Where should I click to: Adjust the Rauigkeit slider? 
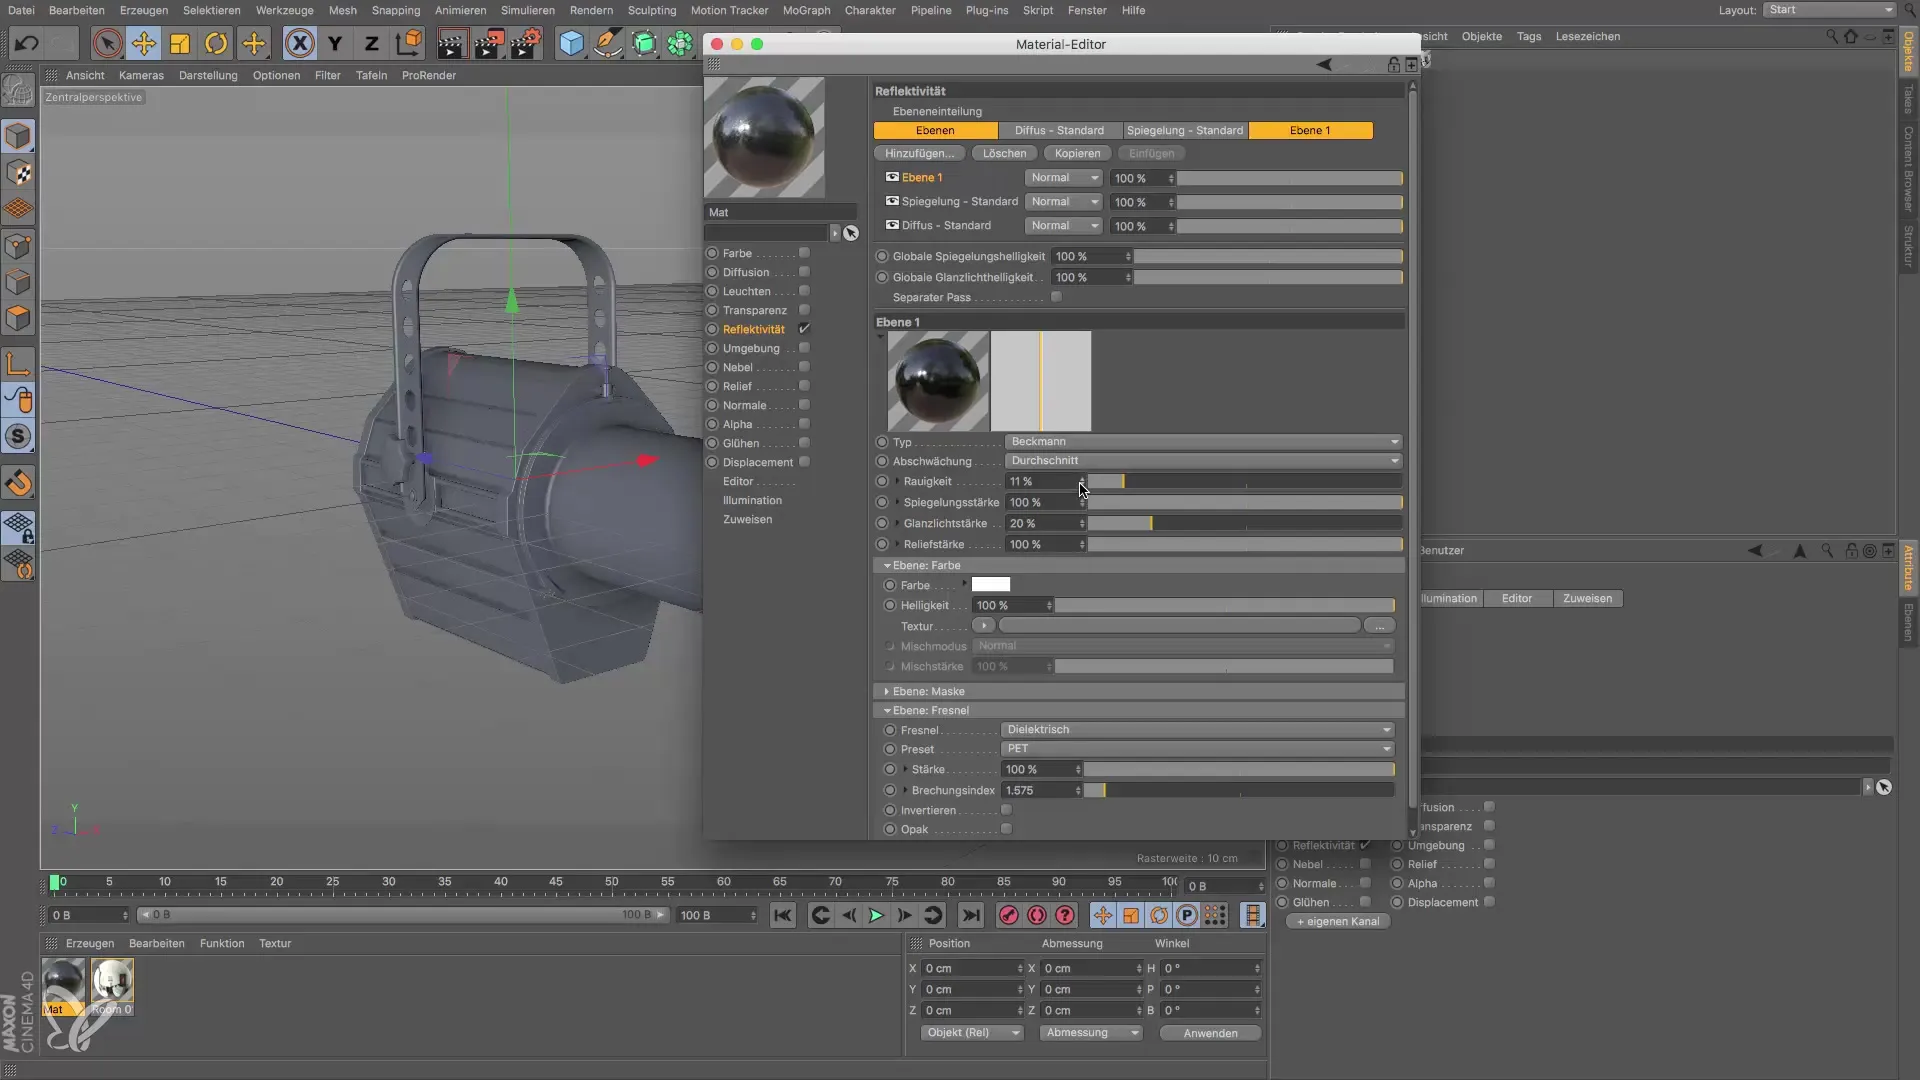[x=1245, y=481]
